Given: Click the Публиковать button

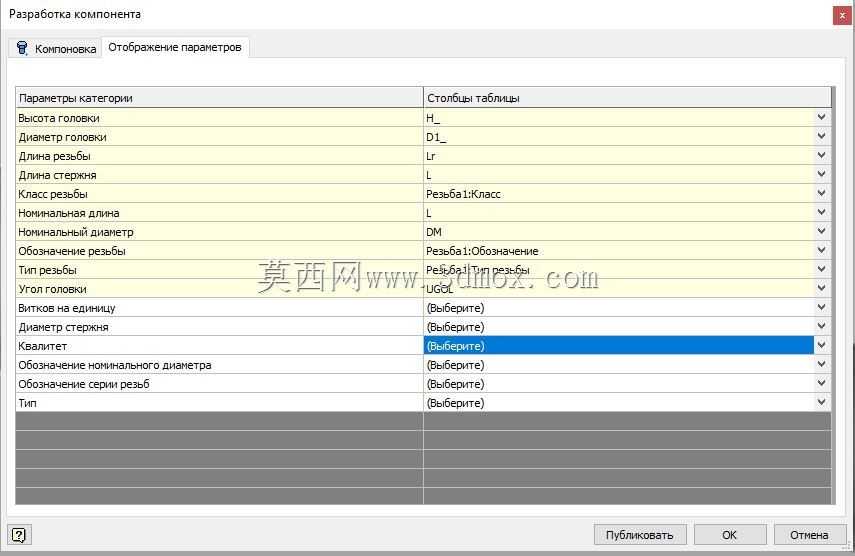Looking at the screenshot, I should 640,535.
